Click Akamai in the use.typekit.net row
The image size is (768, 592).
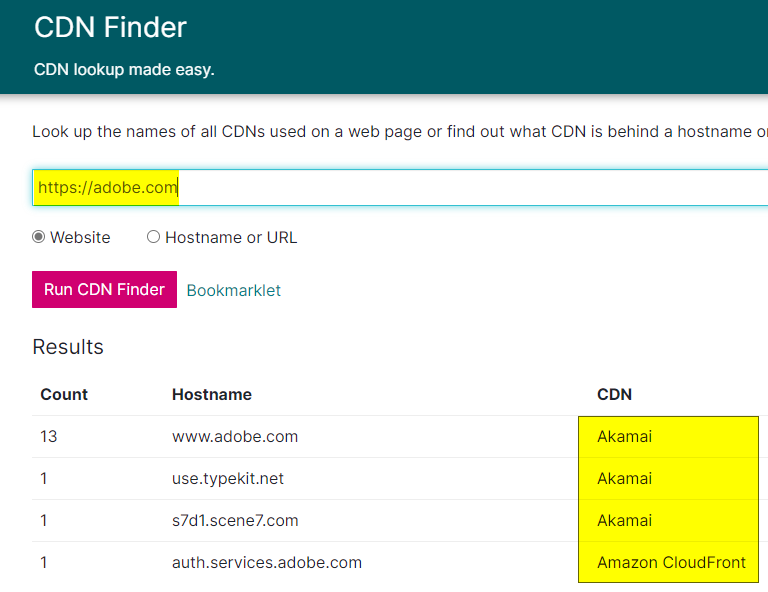tap(624, 478)
